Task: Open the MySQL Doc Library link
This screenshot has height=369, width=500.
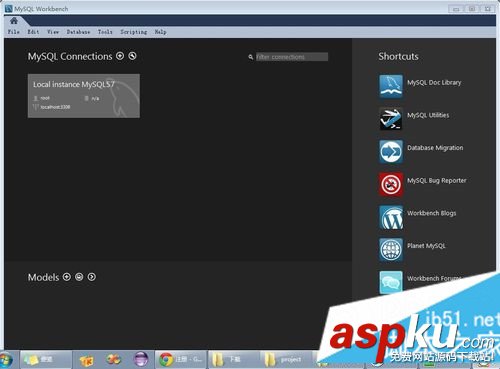Action: coord(434,83)
